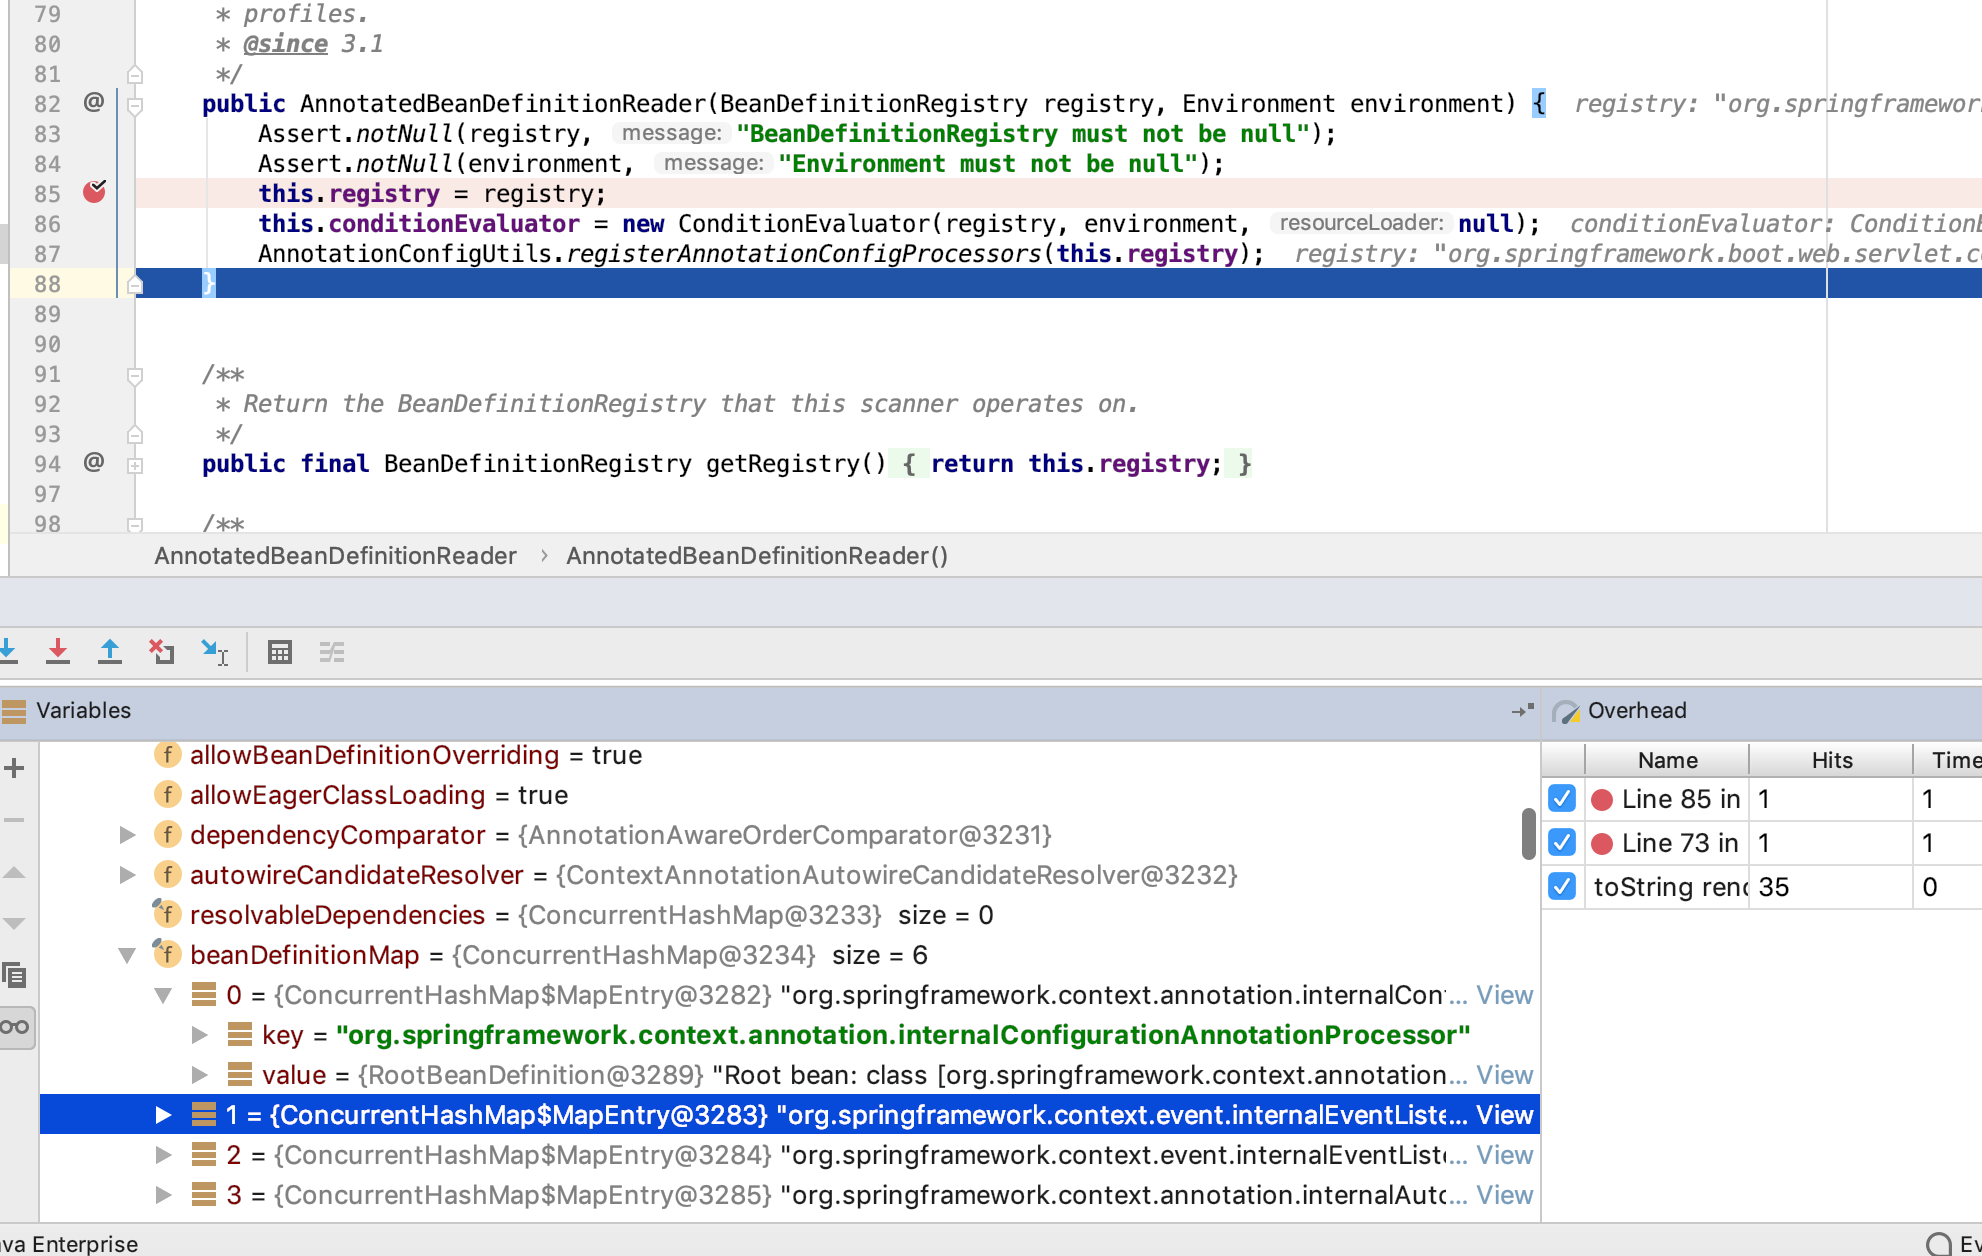Viewport: 1982px width, 1256px height.
Task: Open the Evaluate Expression calculator icon
Action: pyautogui.click(x=280, y=652)
